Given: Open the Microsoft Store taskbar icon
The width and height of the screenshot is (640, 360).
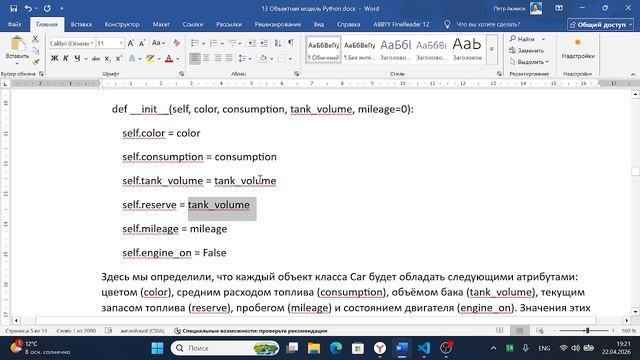Looking at the screenshot, I should 358,348.
